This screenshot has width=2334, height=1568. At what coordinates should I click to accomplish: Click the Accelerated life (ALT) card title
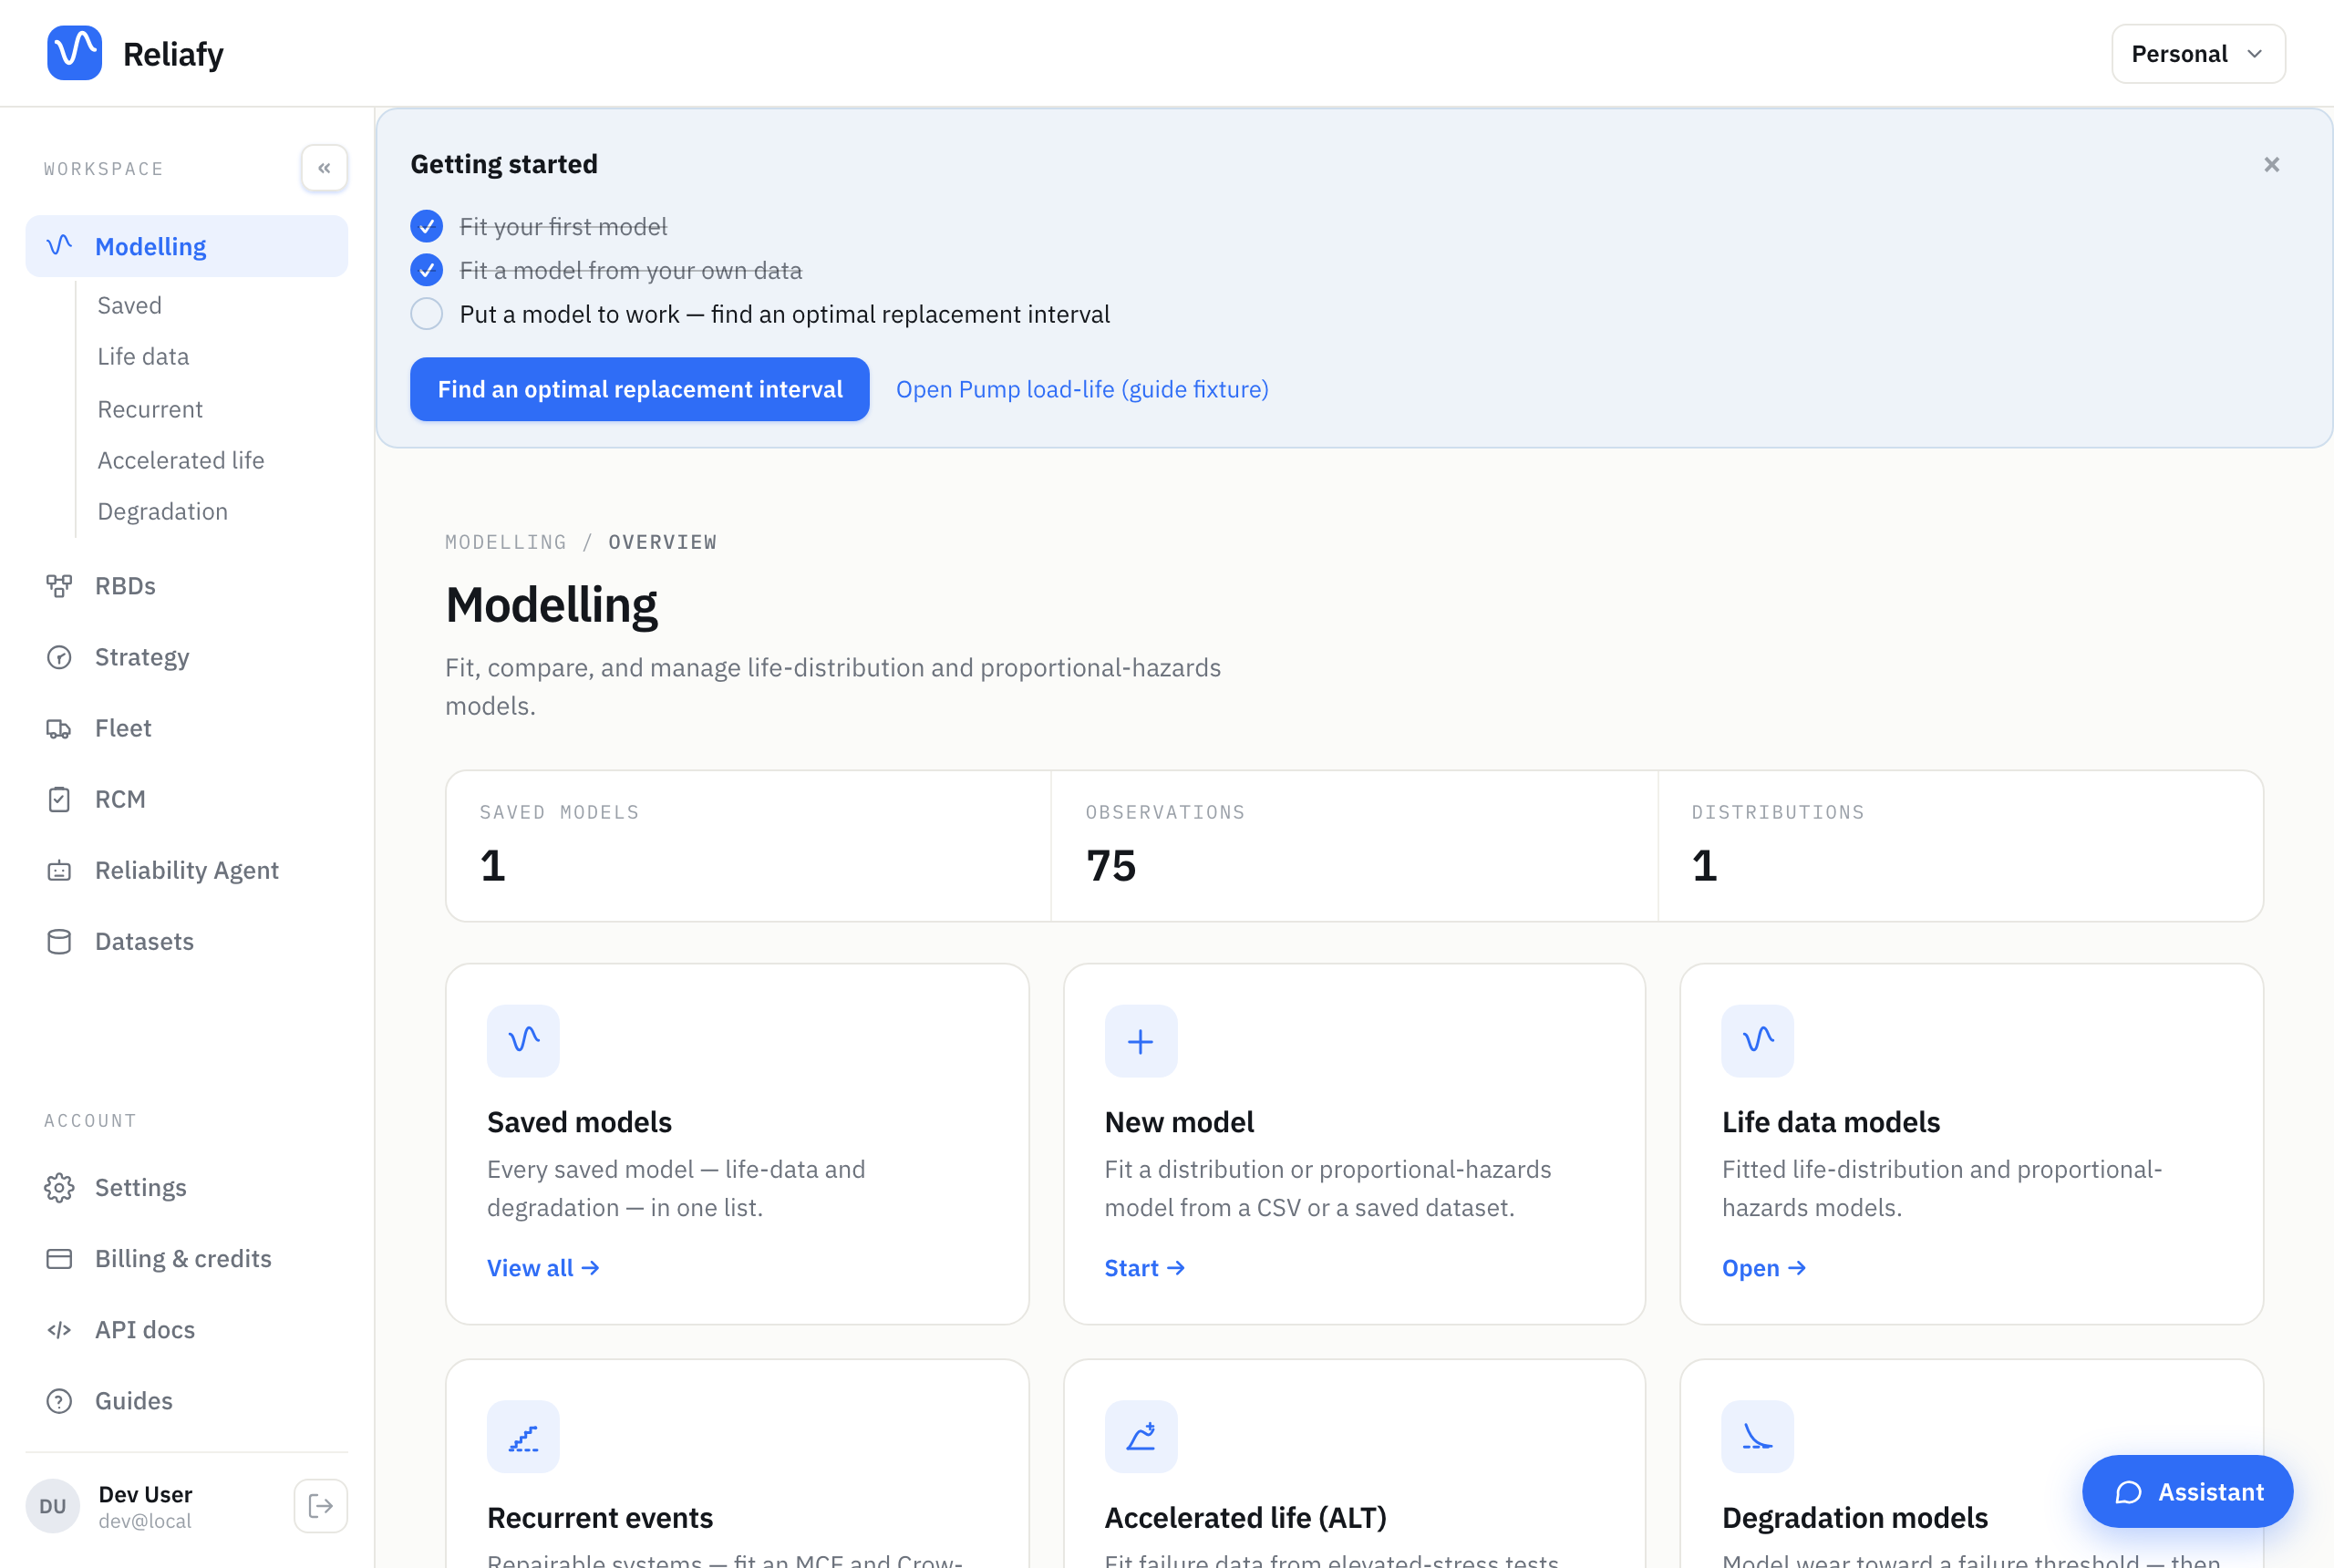1245,1517
